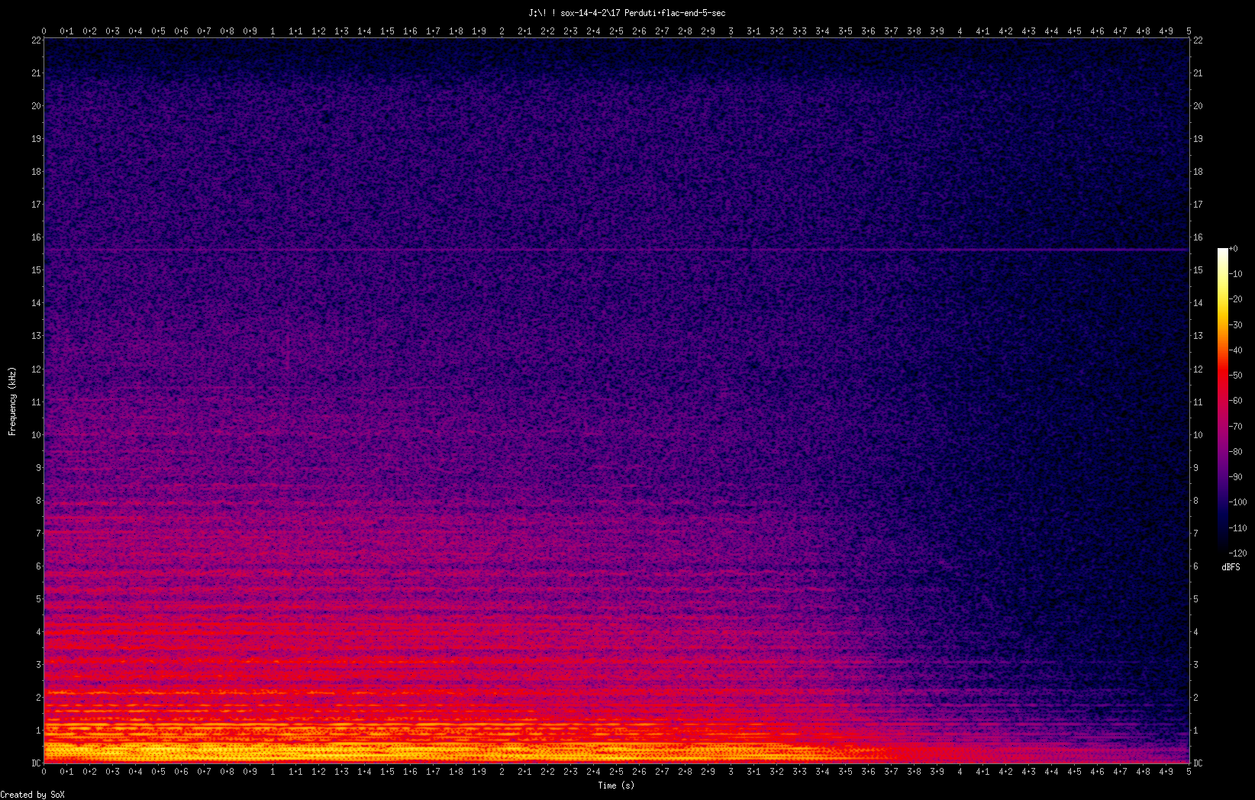The width and height of the screenshot is (1255, 800).
Task: Click "2" second tick on top time axis
Action: pos(502,31)
